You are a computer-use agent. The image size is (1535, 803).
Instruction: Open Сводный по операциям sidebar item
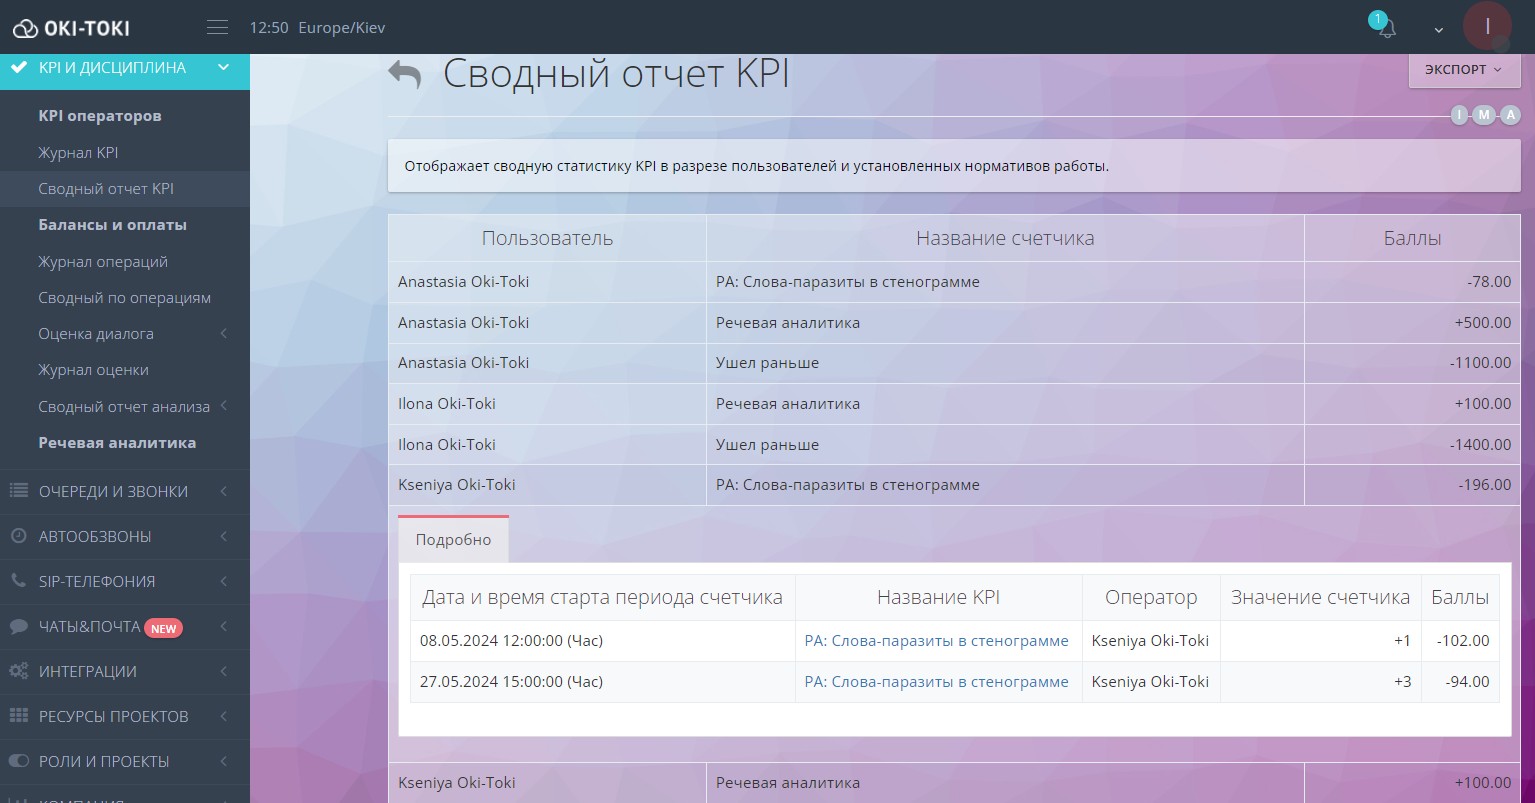[124, 298]
